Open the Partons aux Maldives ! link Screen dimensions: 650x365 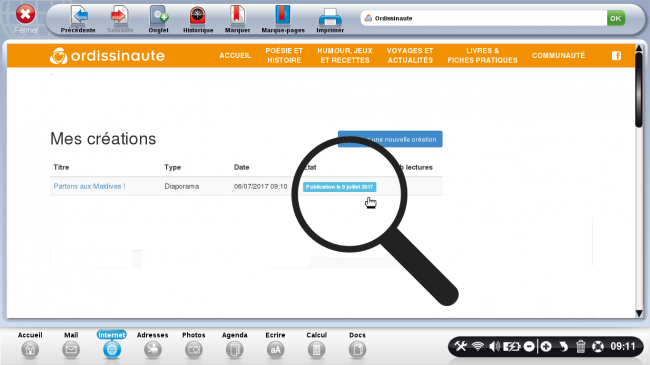[90, 186]
